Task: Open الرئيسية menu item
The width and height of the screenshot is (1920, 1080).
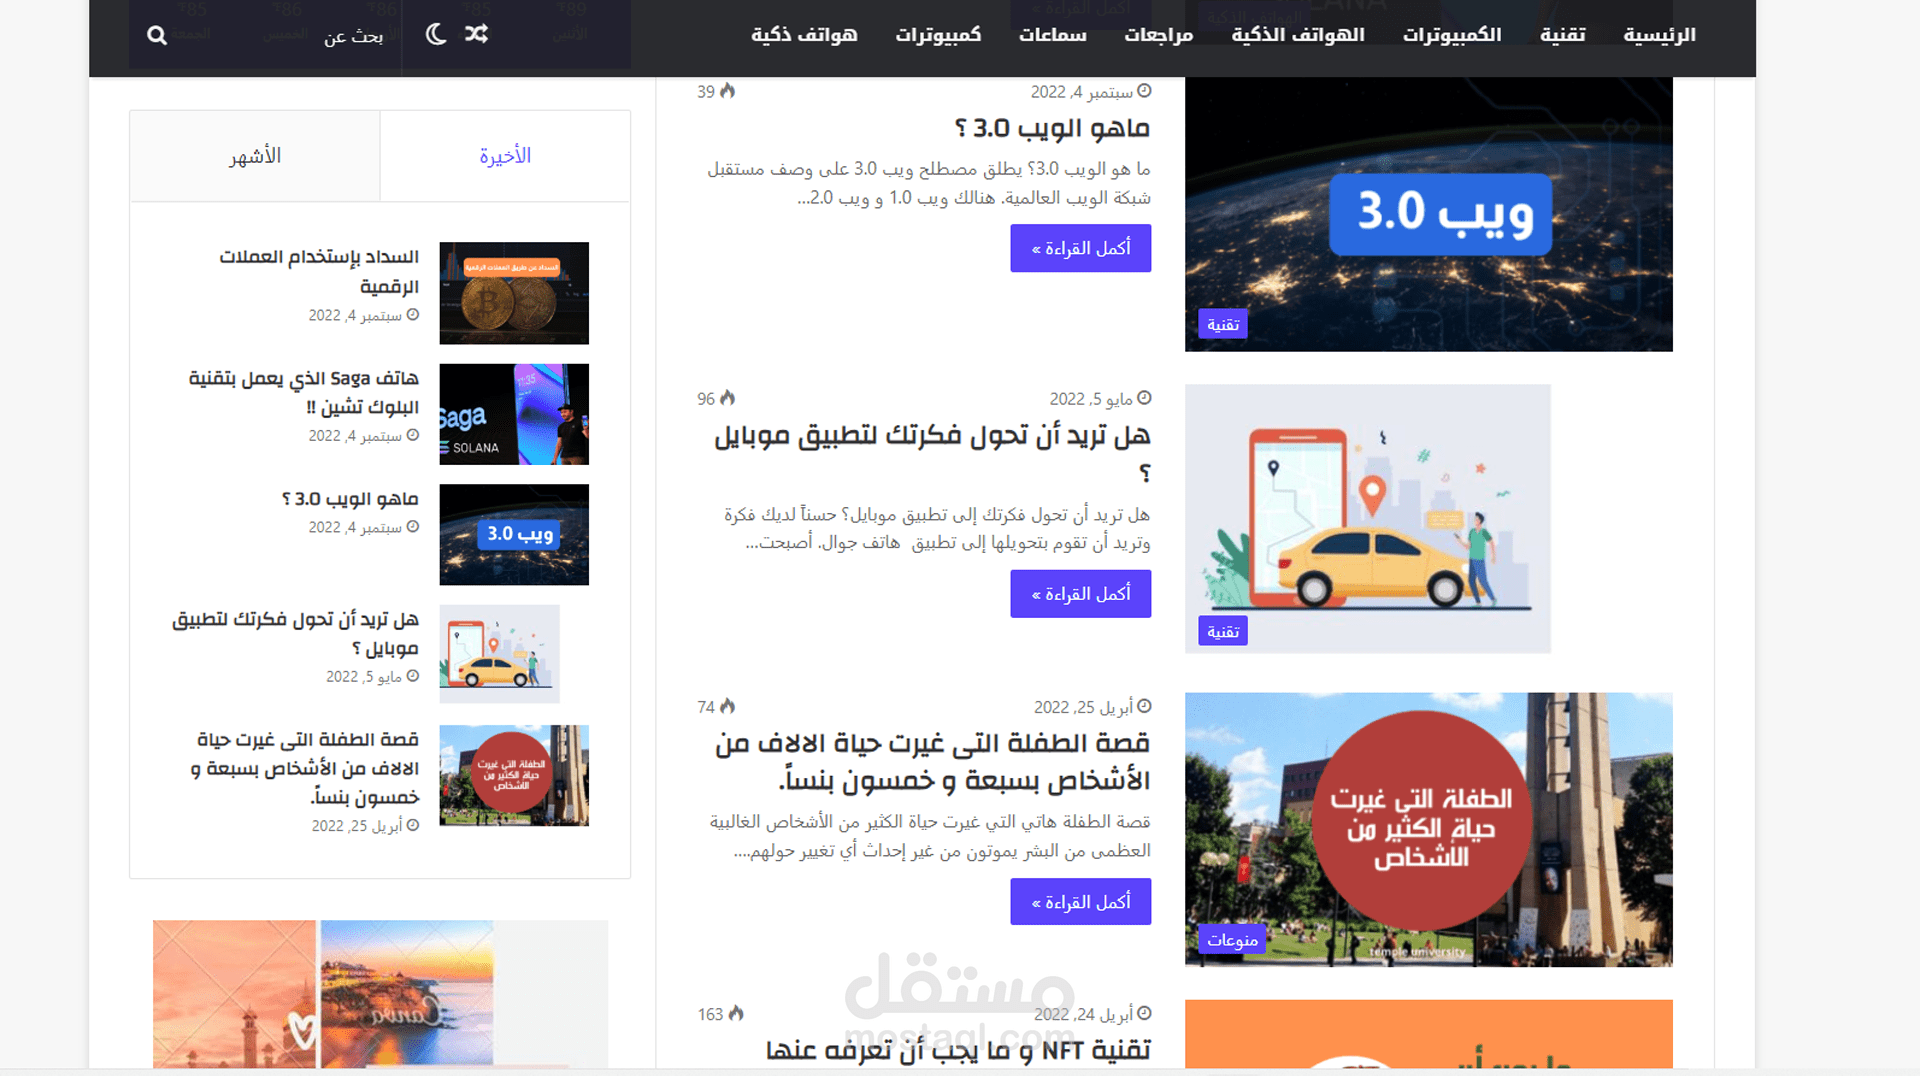Action: (1659, 35)
